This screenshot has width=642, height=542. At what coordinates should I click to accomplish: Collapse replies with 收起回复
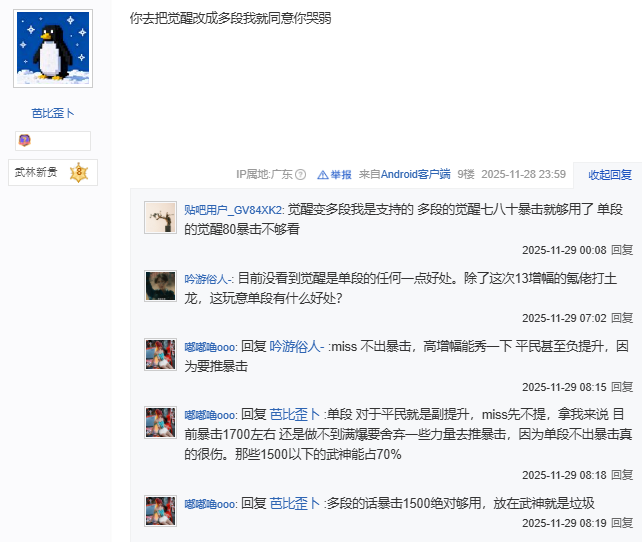coord(610,175)
